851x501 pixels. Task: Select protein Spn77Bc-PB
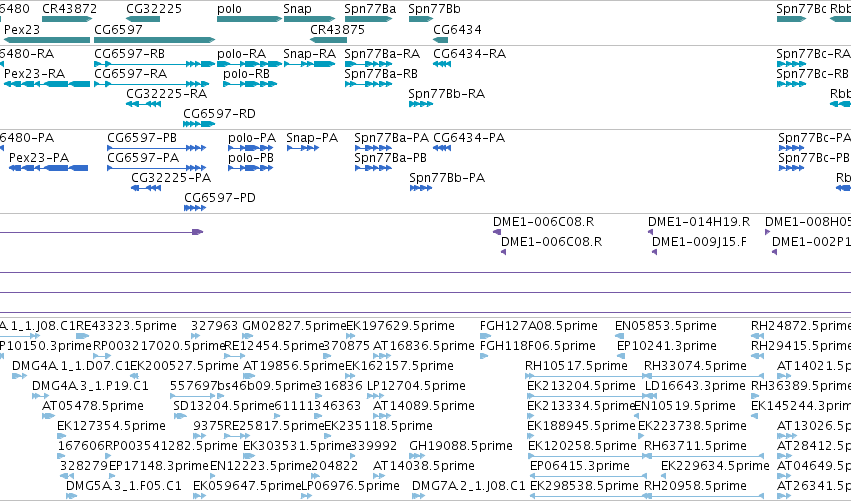791,168
